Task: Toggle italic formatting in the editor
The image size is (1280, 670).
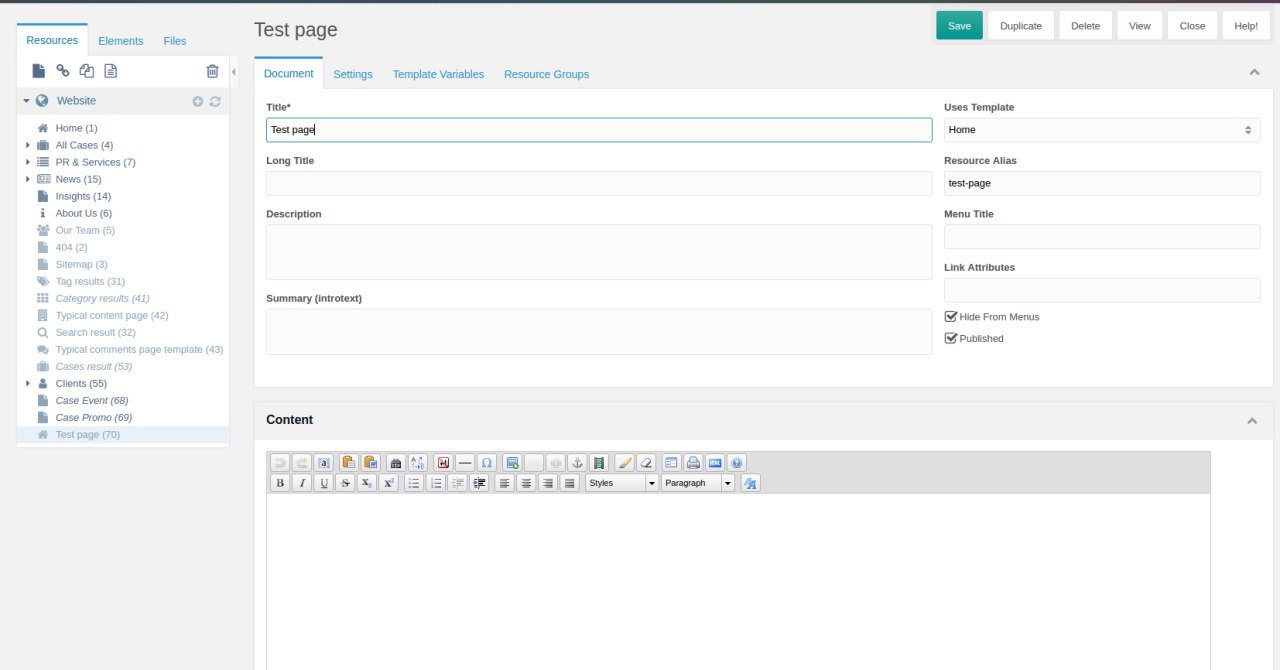Action: tap(302, 483)
